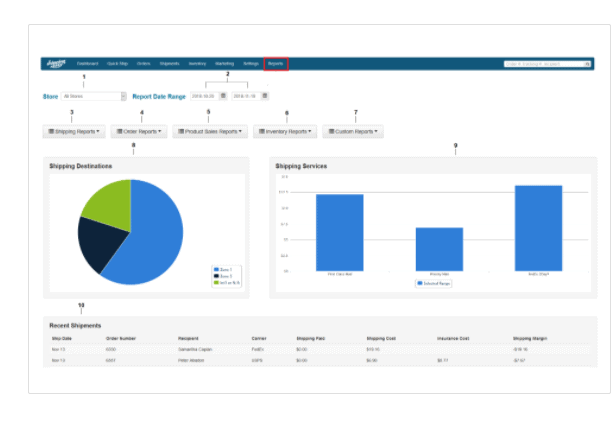The image size is (612, 443).
Task: Click the First Class Mail bar in Shipping Services
Action: coord(340,233)
